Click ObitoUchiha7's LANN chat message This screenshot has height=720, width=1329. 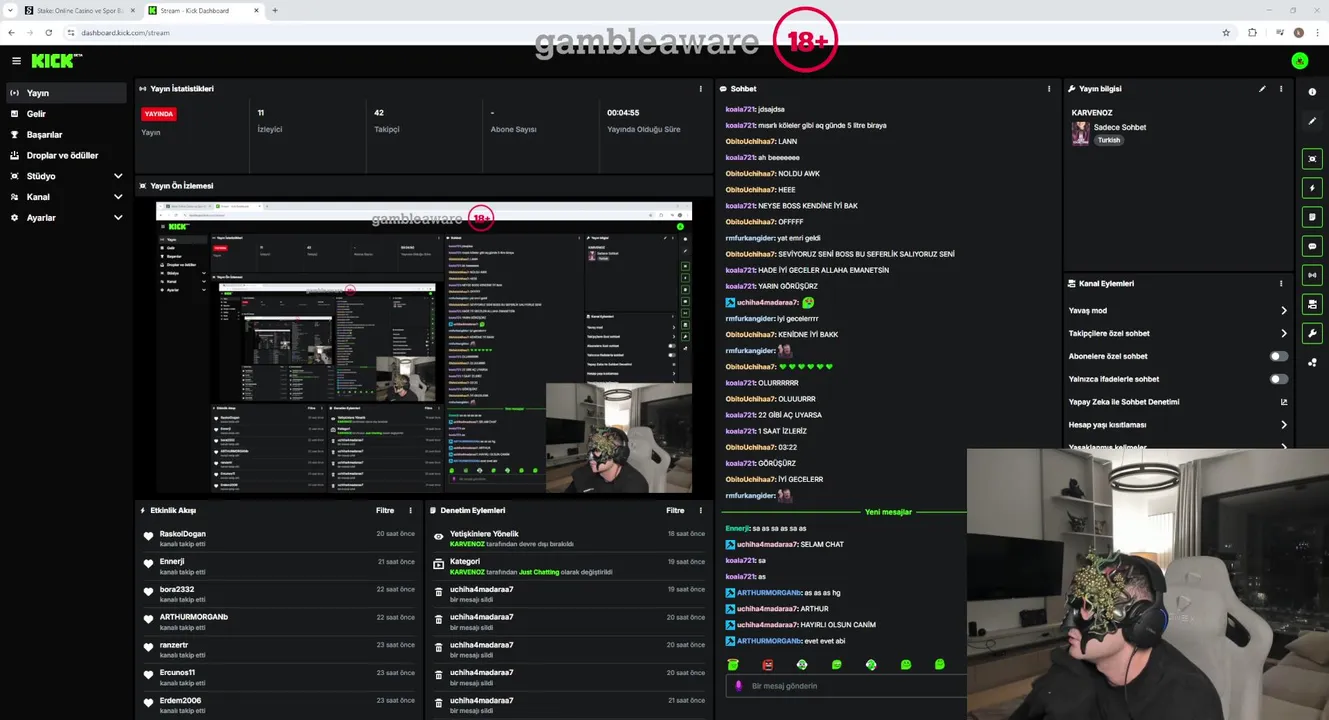762,142
